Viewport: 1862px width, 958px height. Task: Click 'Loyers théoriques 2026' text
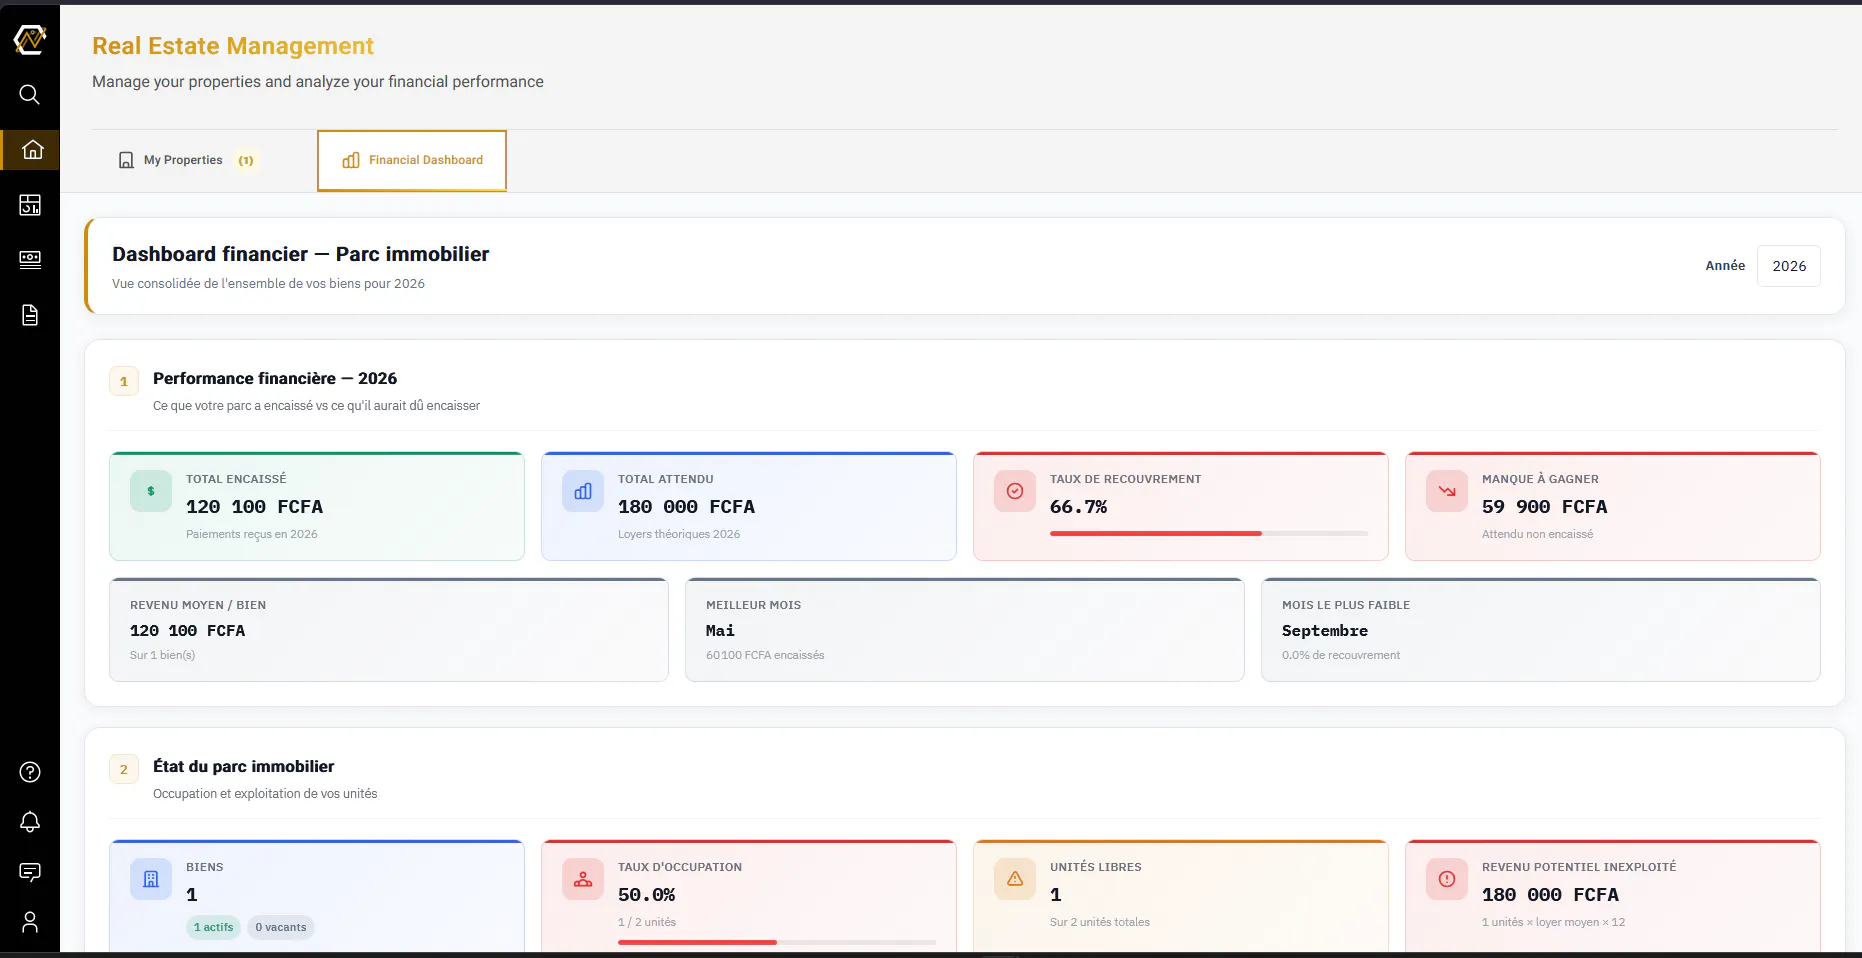pos(679,534)
